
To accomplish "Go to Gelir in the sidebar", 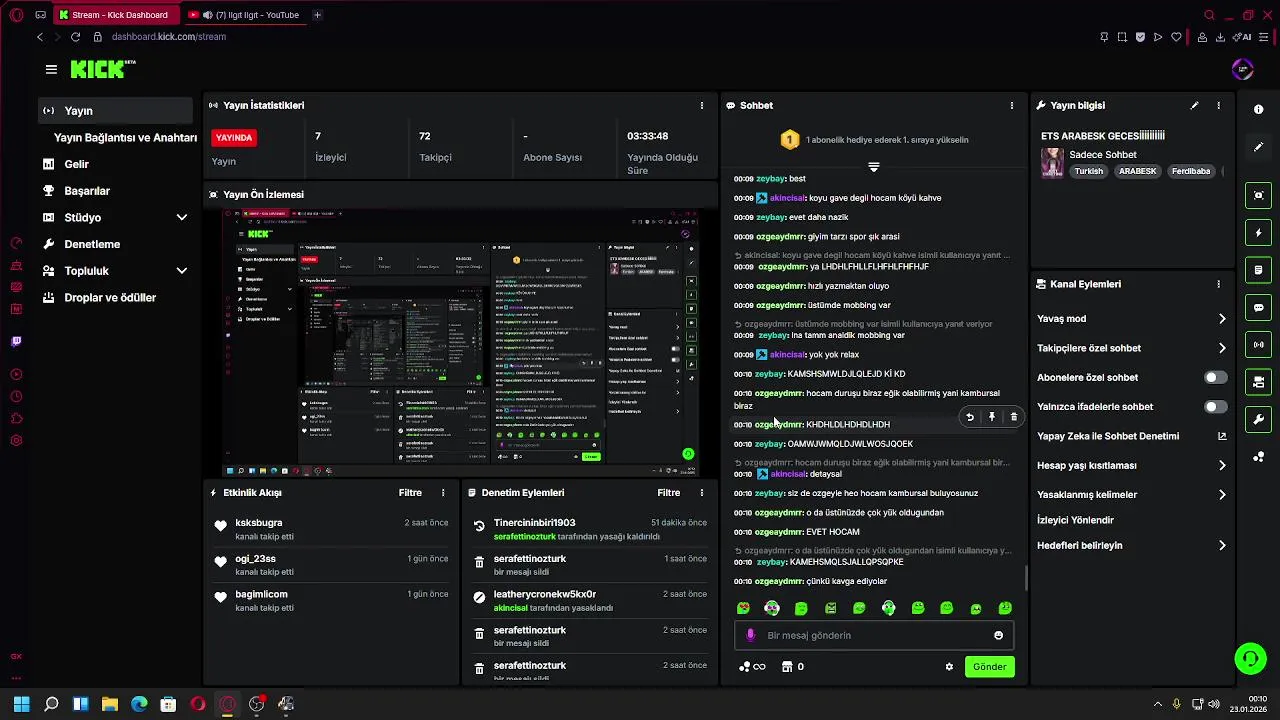I will [76, 164].
